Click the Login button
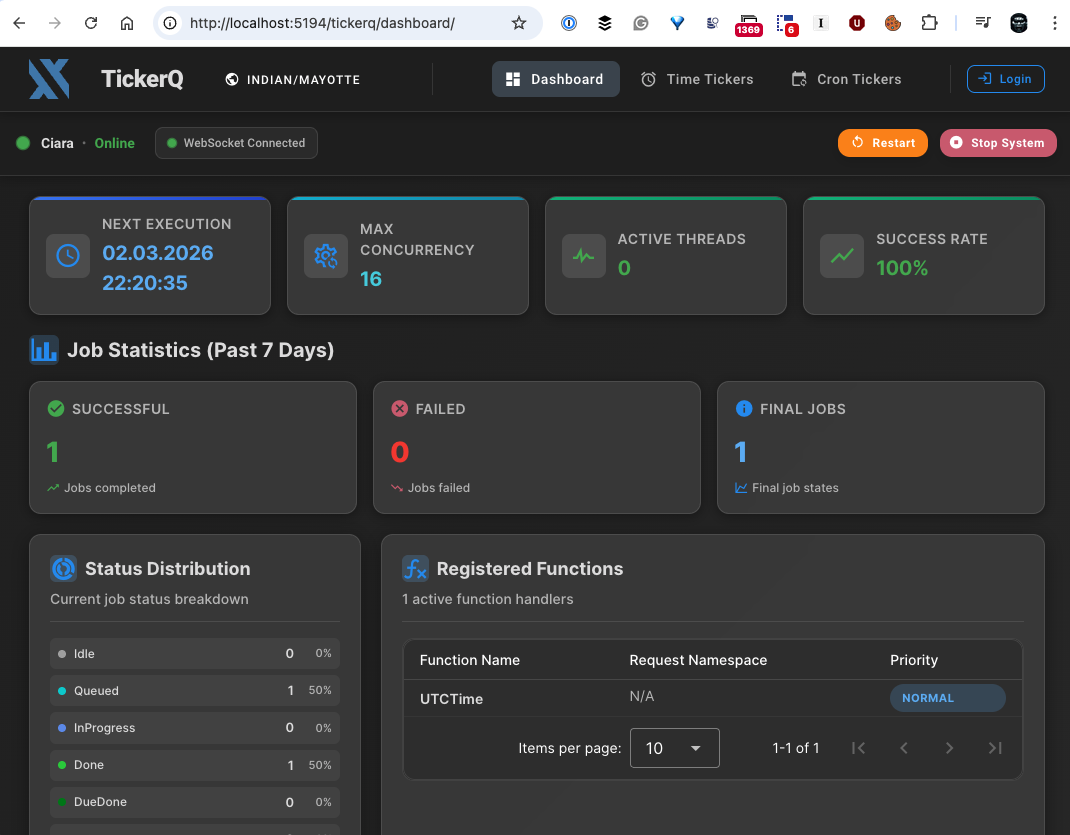 pos(1005,79)
